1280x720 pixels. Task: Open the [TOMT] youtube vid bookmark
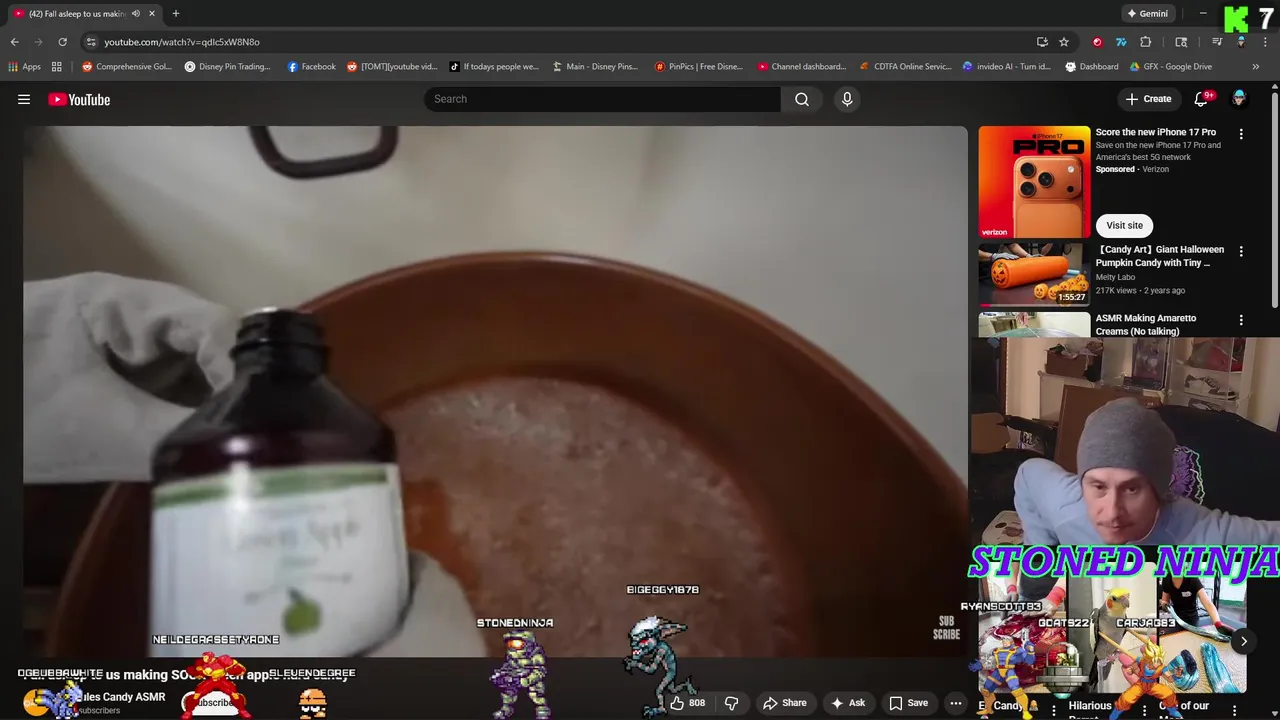click(392, 67)
